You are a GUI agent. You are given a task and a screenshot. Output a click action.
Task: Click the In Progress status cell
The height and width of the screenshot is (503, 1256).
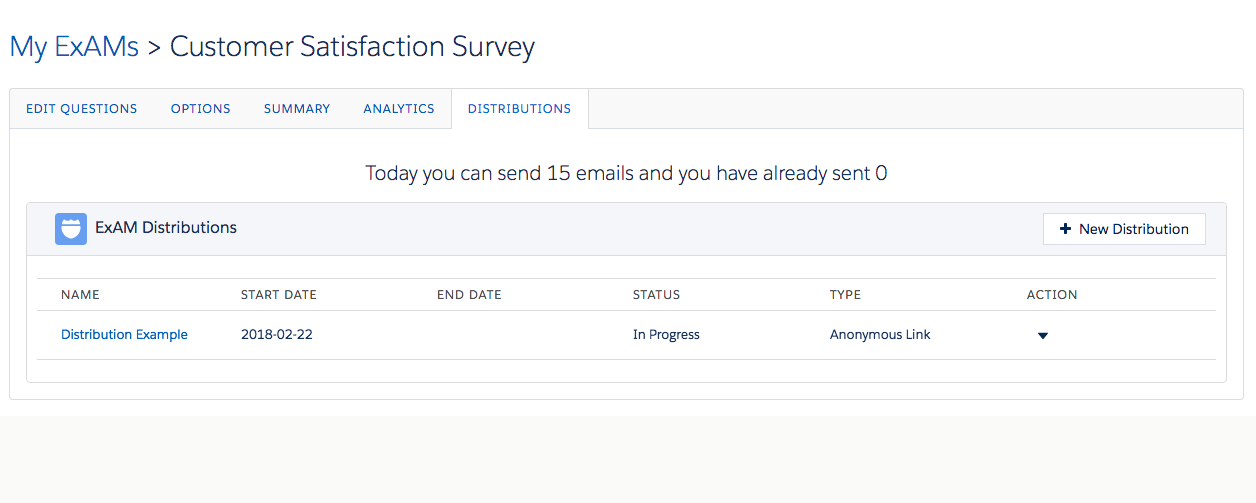[x=666, y=335]
